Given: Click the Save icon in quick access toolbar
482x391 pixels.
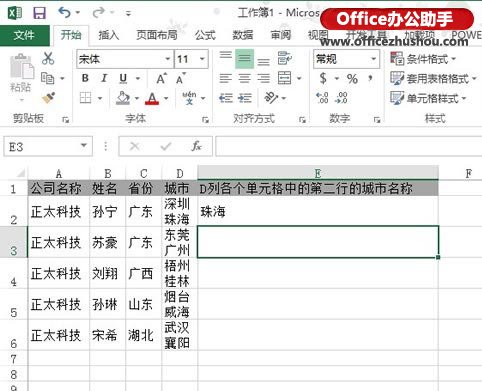Looking at the screenshot, I should [39, 13].
